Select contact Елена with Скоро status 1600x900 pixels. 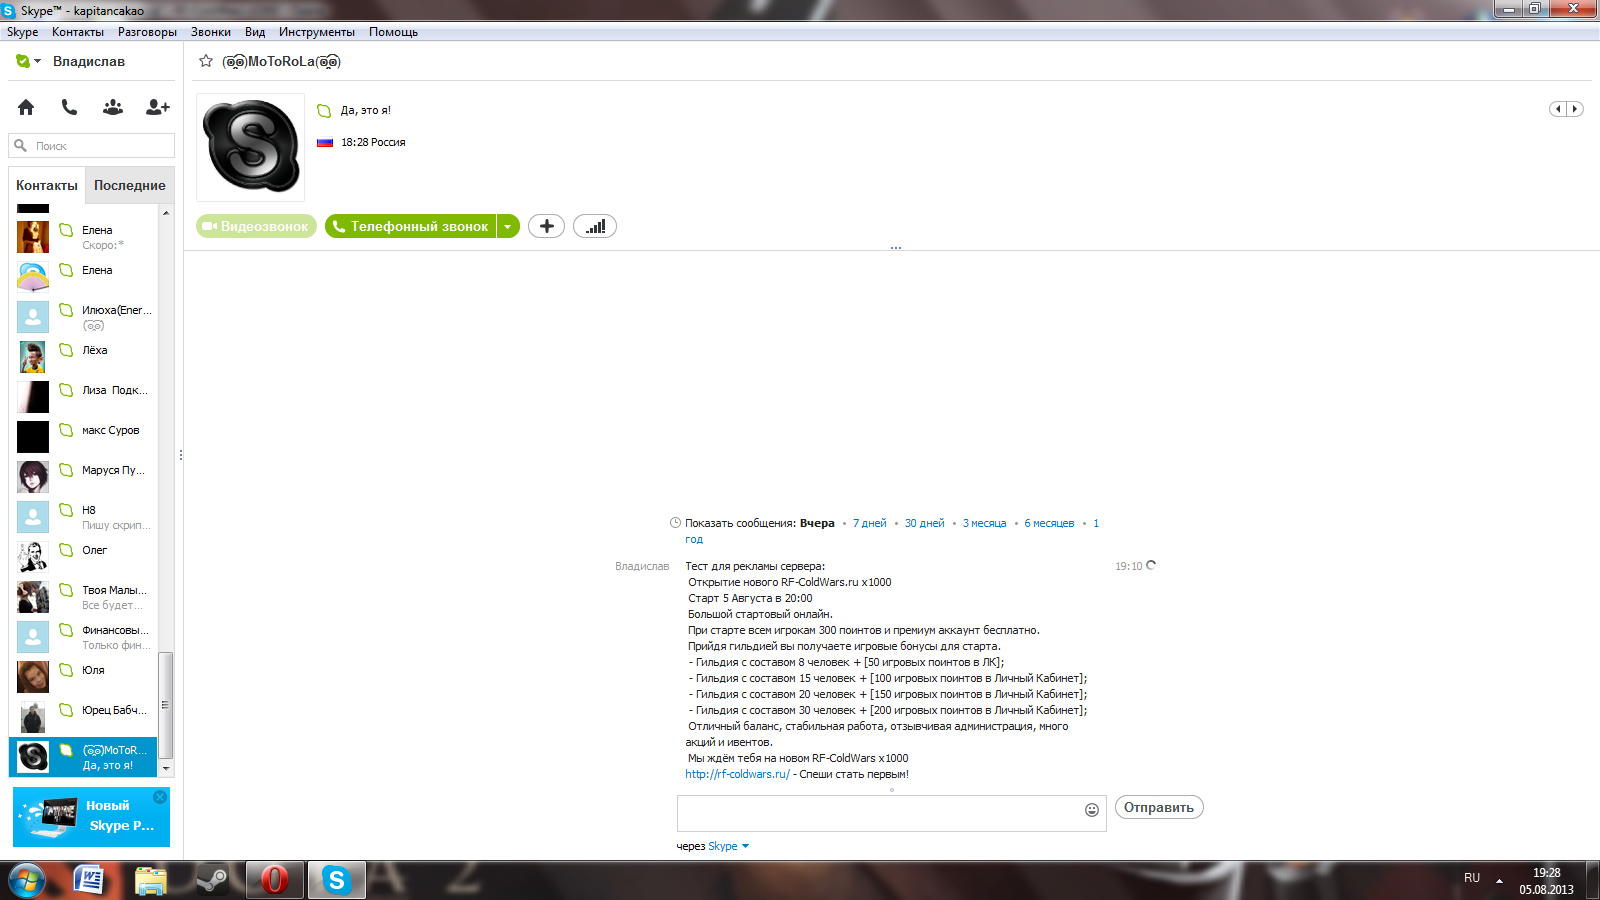coord(84,237)
